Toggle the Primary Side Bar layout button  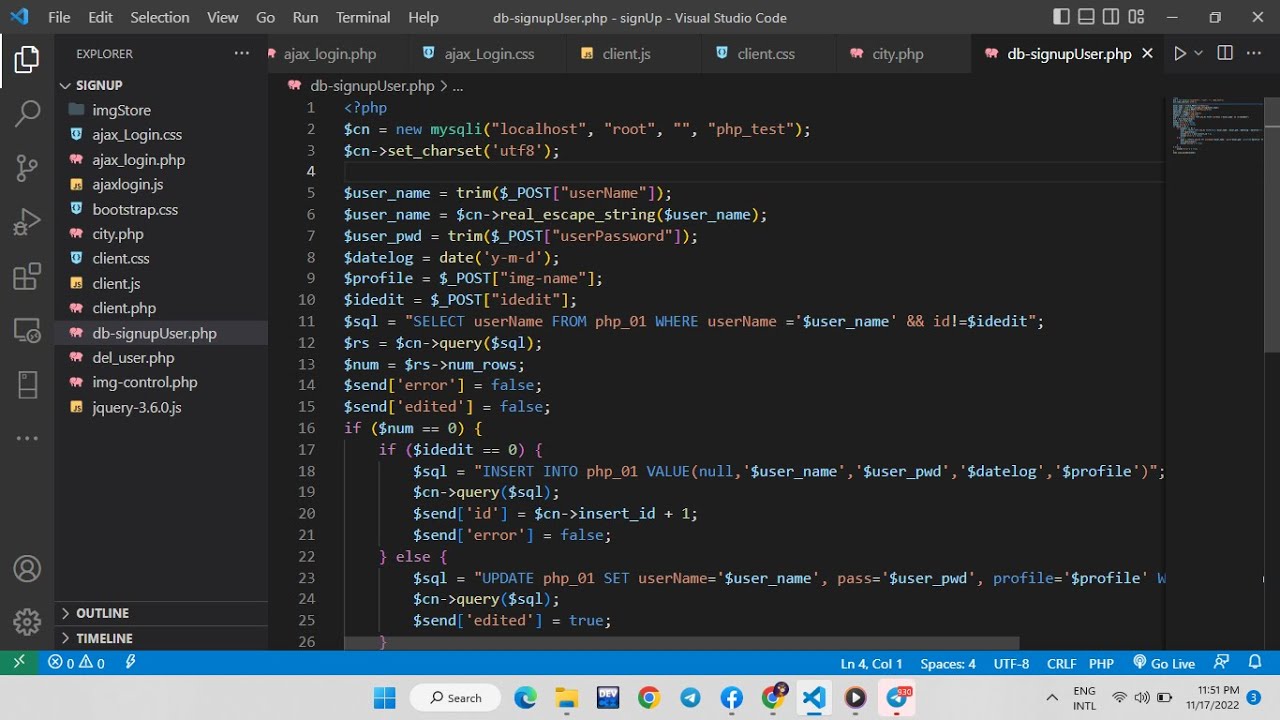1061,17
